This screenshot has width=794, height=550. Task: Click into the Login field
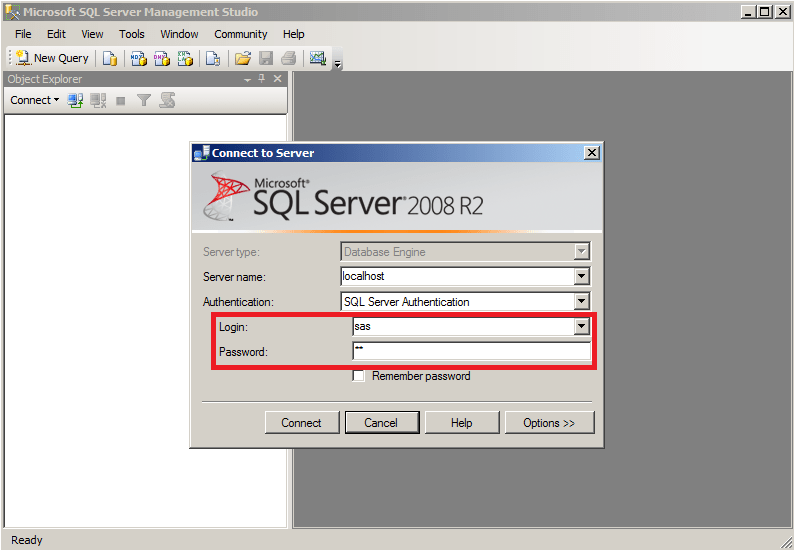[x=464, y=327]
